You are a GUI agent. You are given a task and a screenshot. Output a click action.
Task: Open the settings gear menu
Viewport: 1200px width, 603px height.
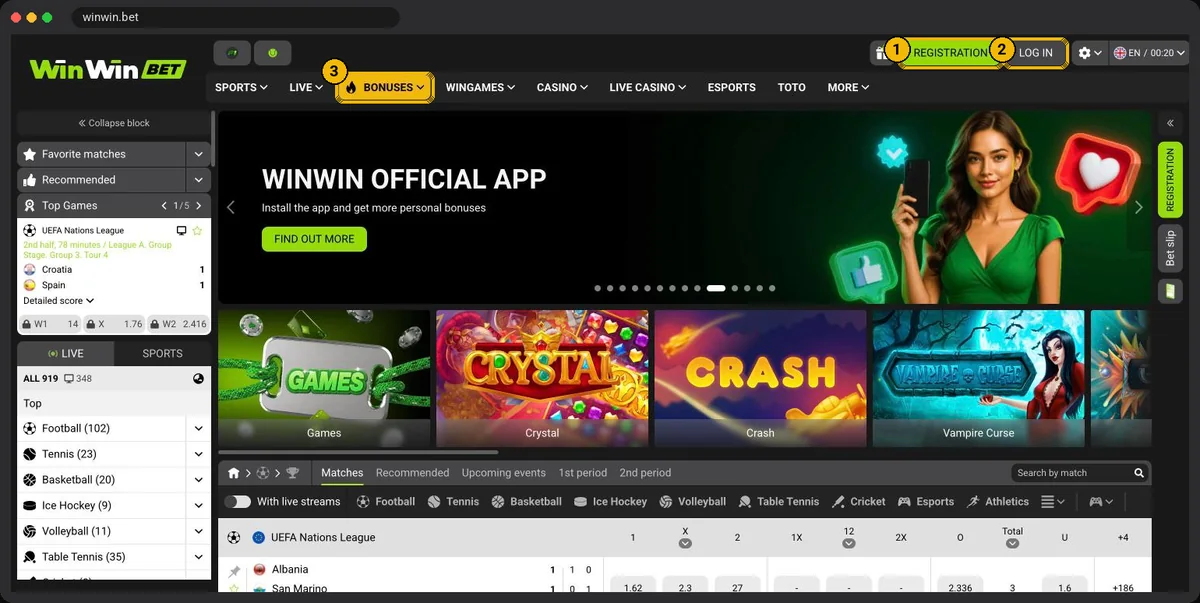(1090, 53)
